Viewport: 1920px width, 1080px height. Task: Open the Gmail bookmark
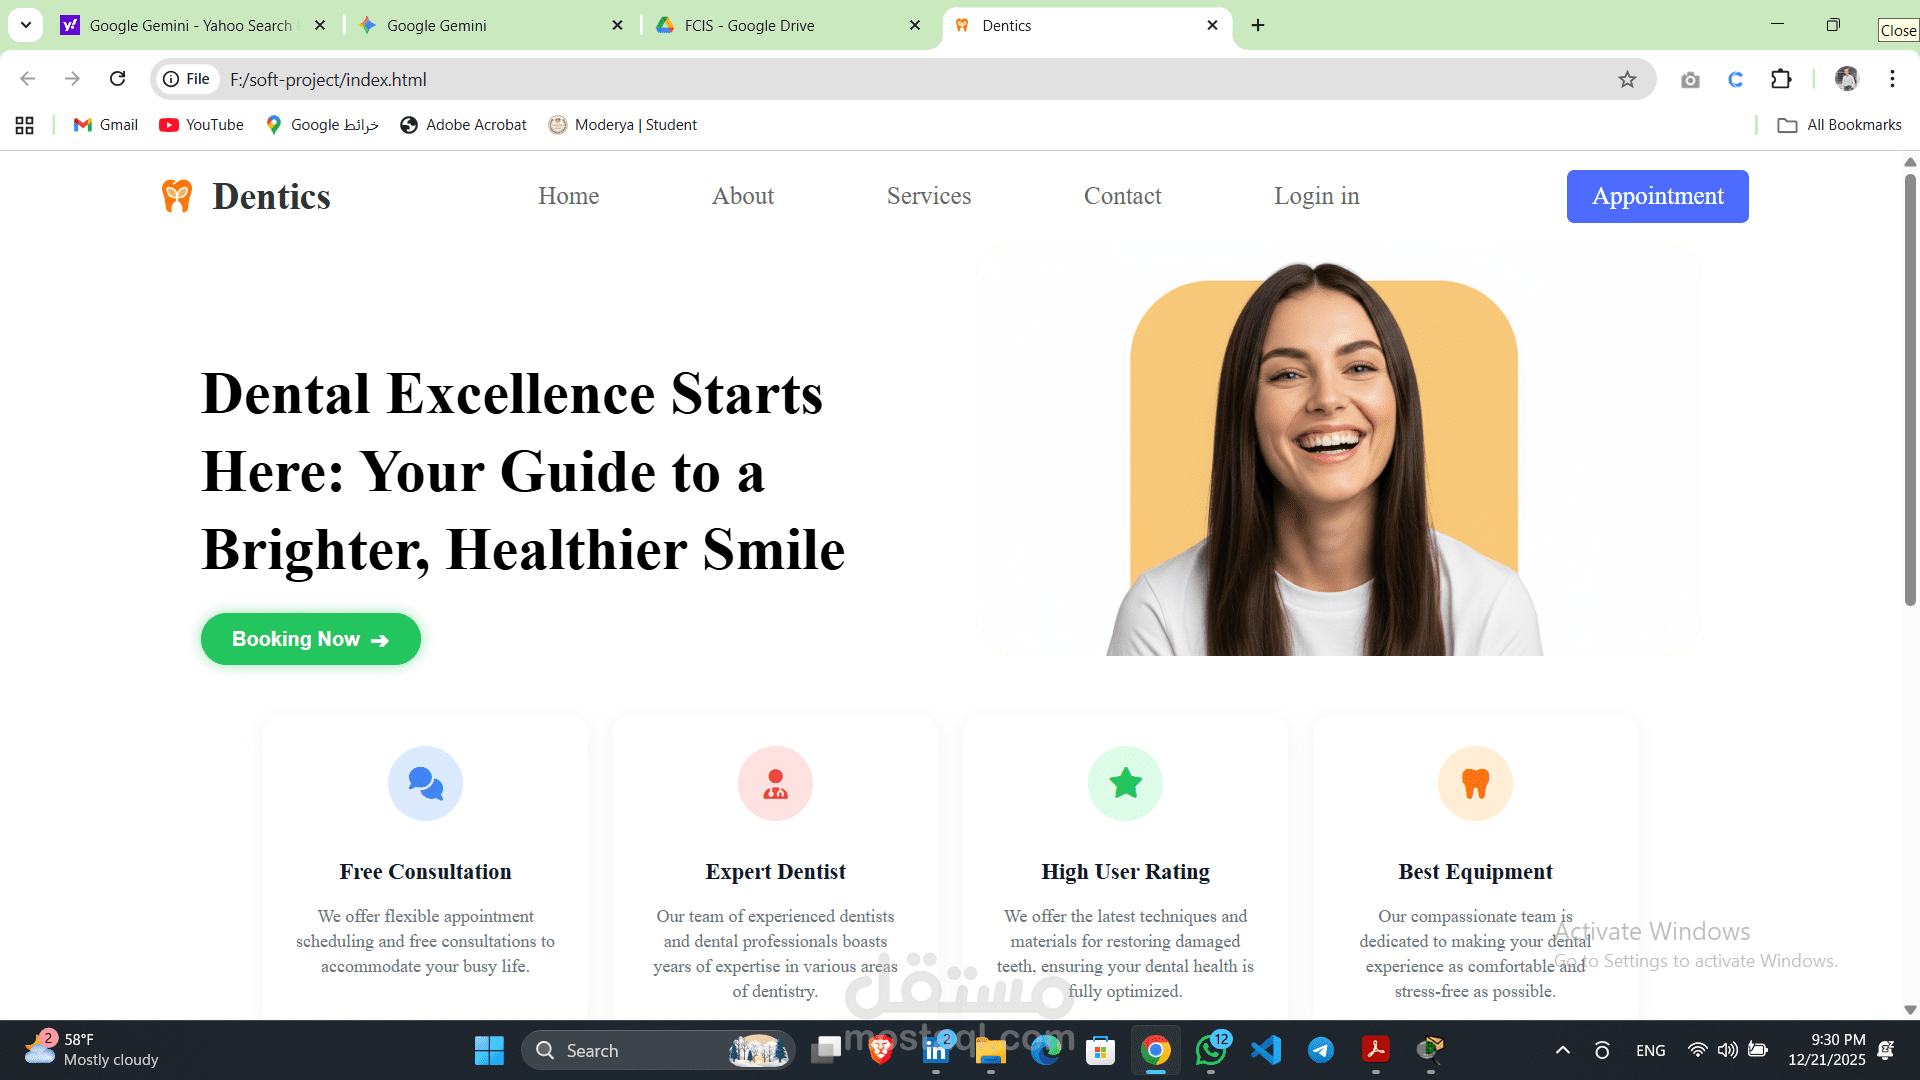tap(104, 124)
